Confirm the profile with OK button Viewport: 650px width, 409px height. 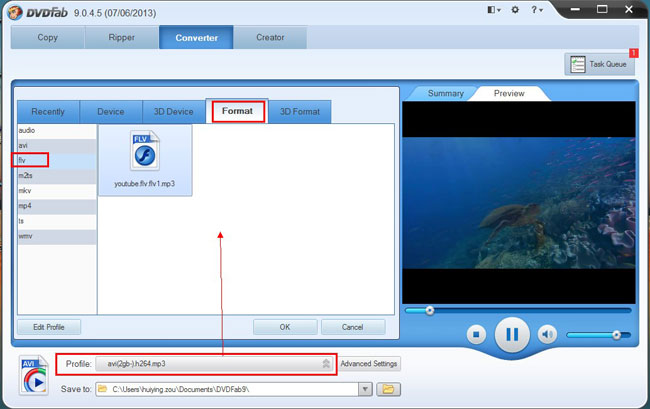click(285, 327)
